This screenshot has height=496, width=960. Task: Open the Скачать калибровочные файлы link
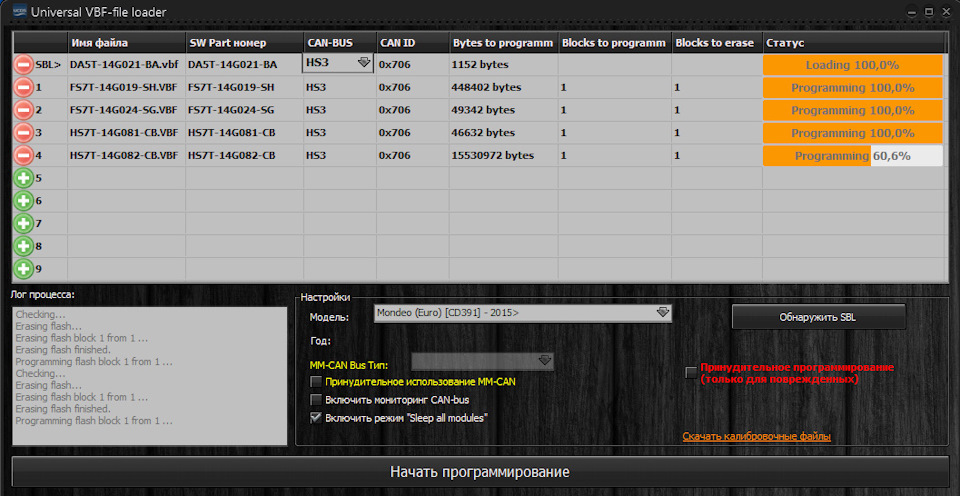click(x=756, y=437)
